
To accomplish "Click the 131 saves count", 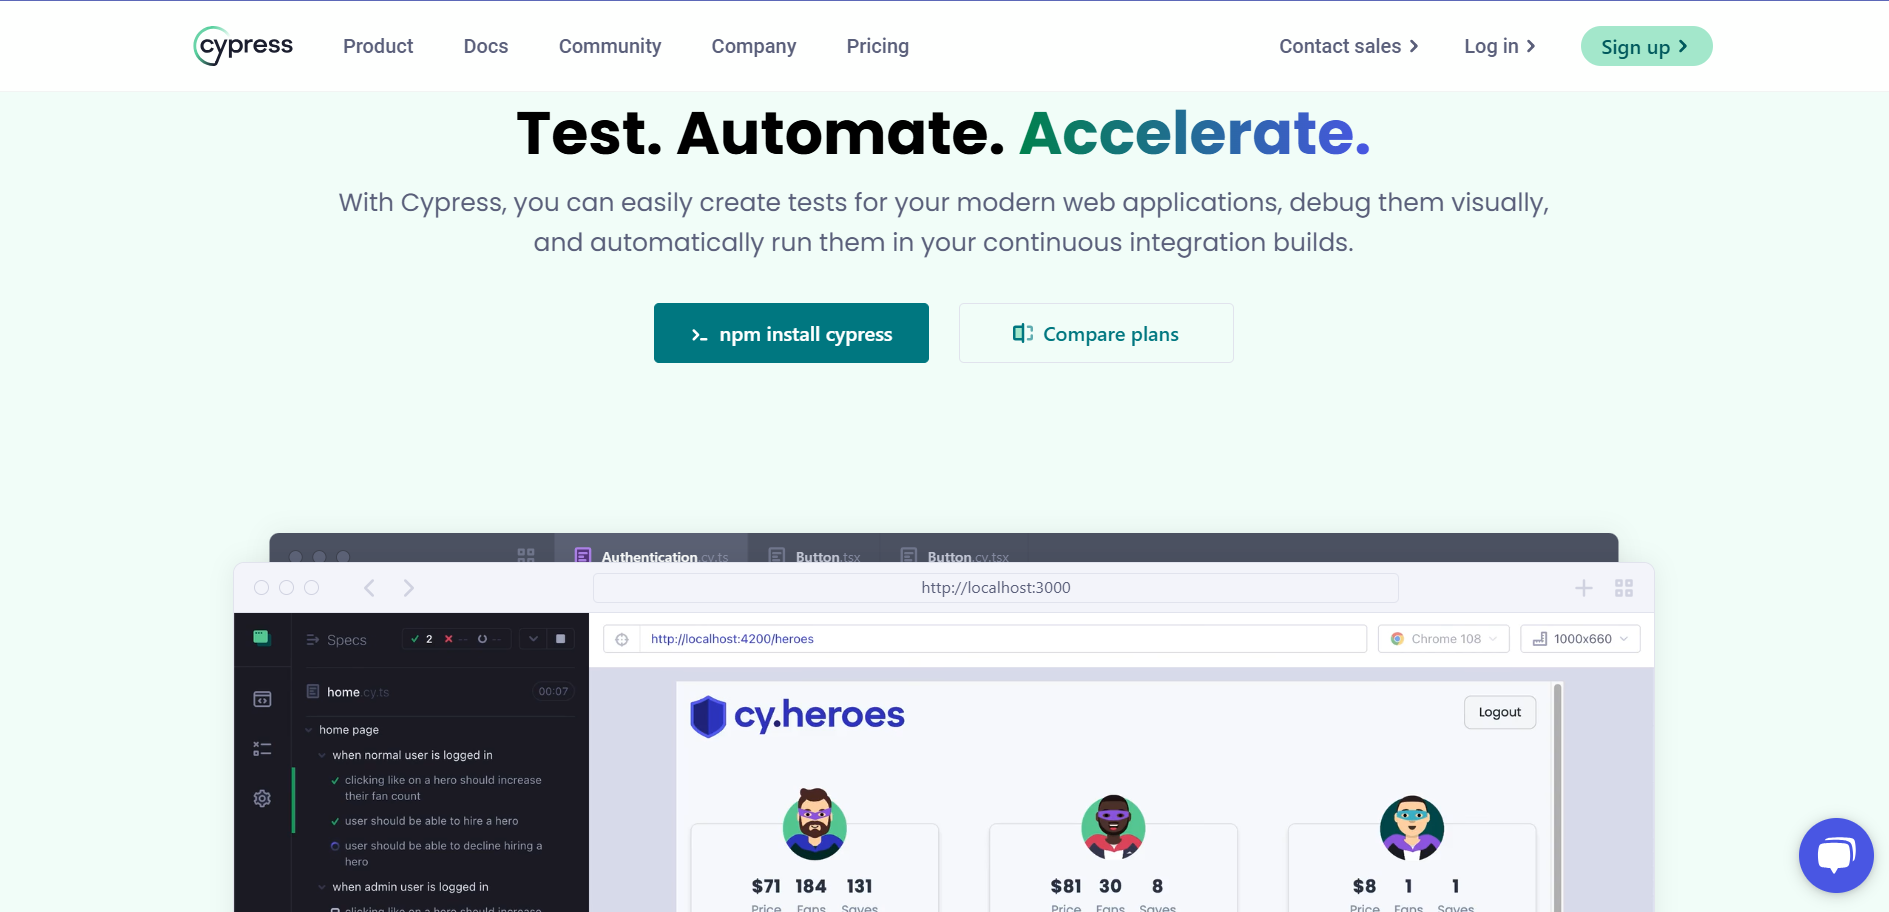I will pyautogui.click(x=859, y=886).
